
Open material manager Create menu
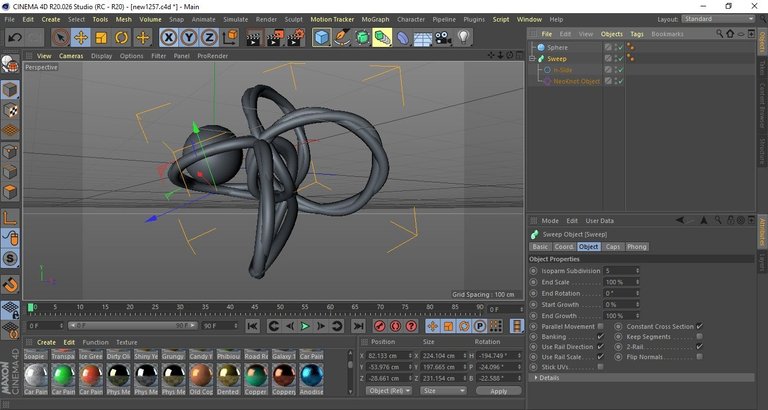coord(47,342)
